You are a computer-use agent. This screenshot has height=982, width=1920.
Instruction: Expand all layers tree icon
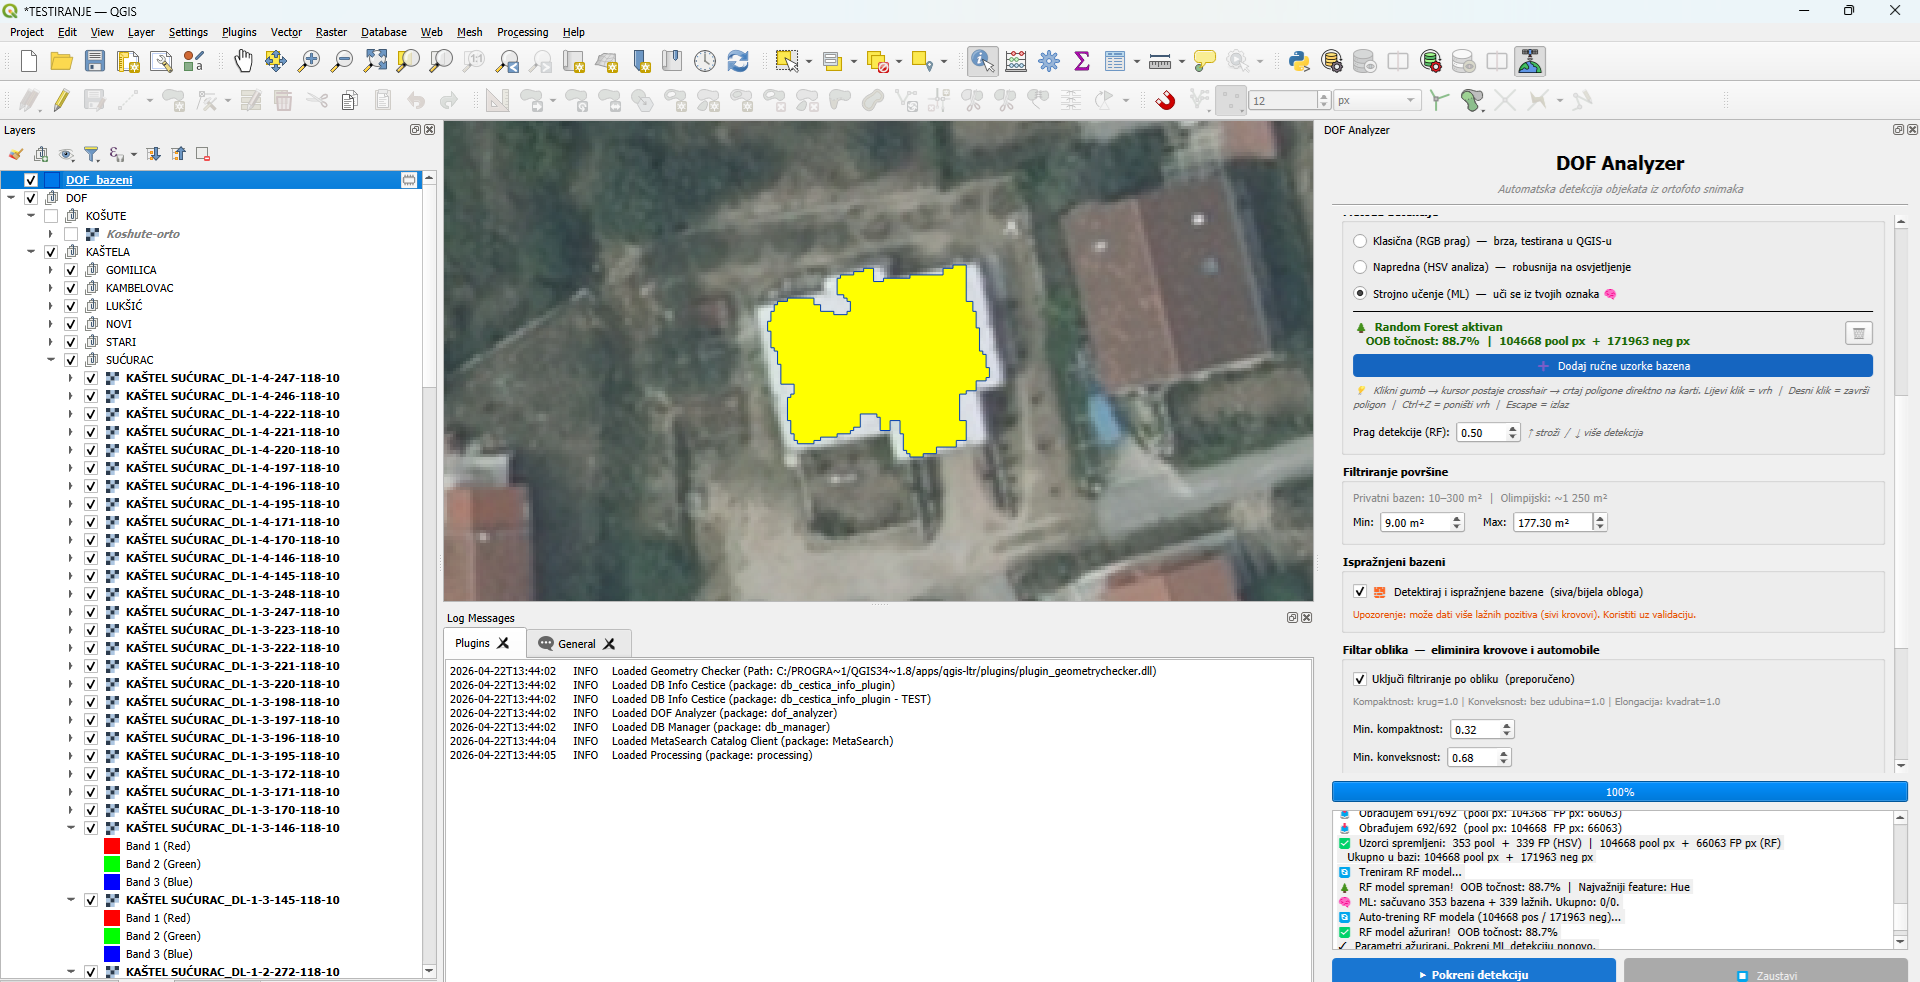click(153, 154)
